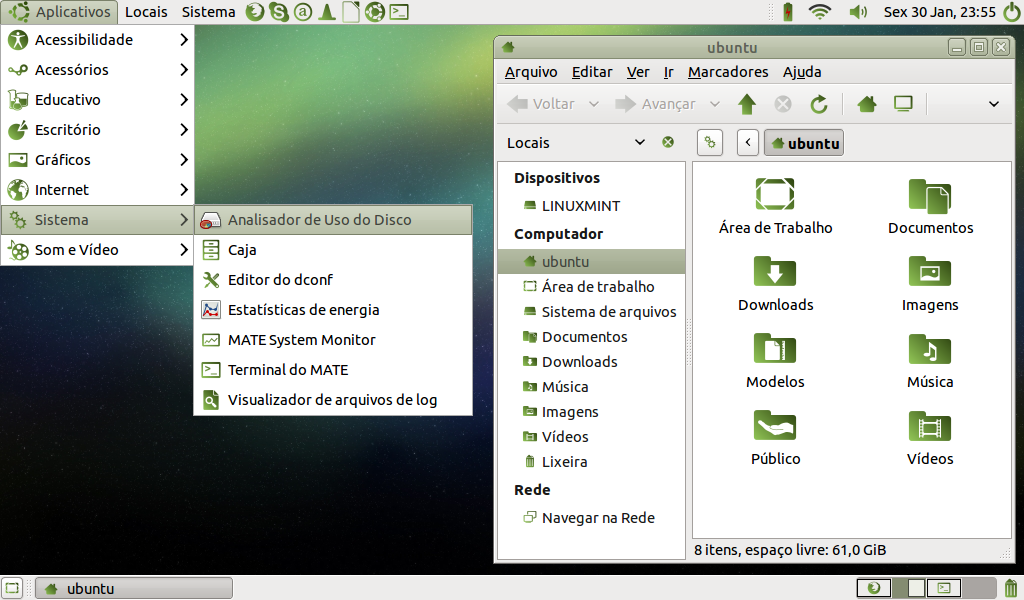Image resolution: width=1024 pixels, height=600 pixels.
Task: Click the Wi-Fi network indicator
Action: point(819,12)
